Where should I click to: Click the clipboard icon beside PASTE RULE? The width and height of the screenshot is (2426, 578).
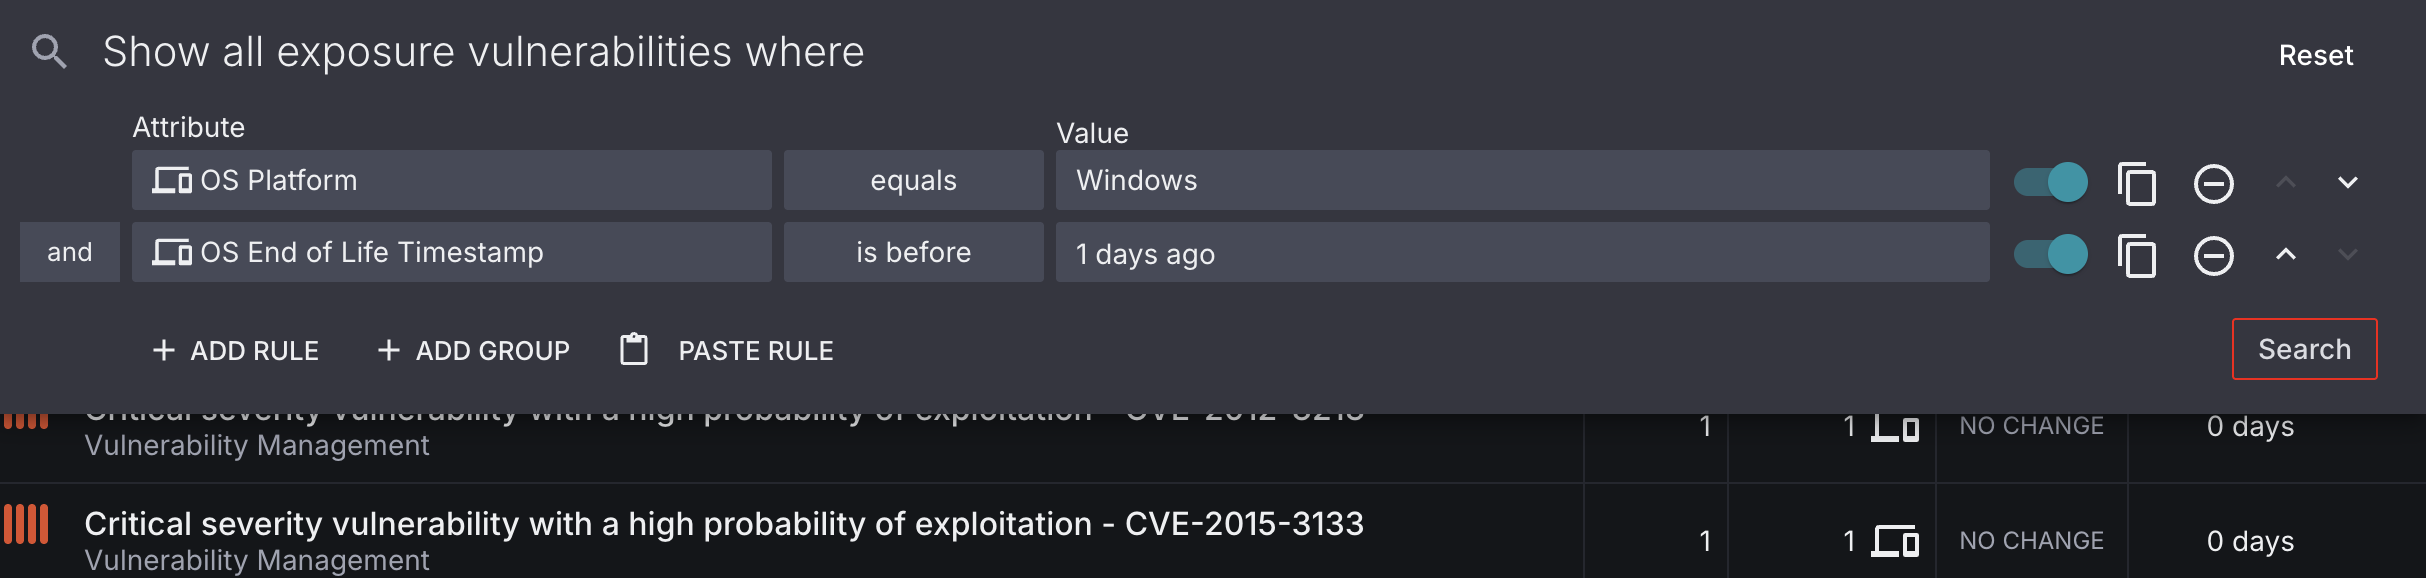click(632, 349)
